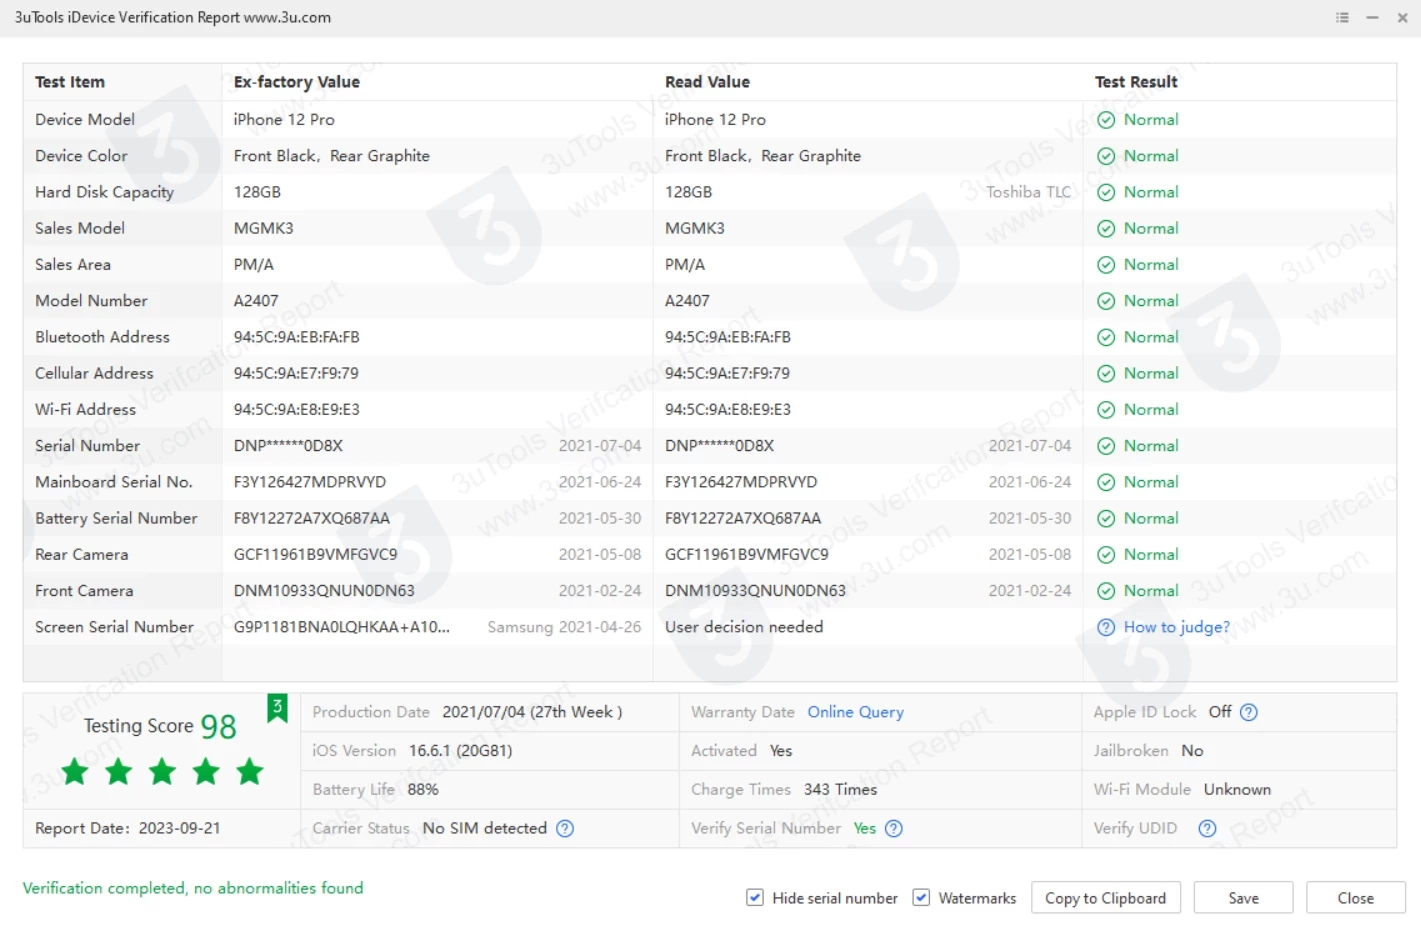Click green check icon in Battery Serial row
The width and height of the screenshot is (1421, 932).
click(x=1106, y=518)
